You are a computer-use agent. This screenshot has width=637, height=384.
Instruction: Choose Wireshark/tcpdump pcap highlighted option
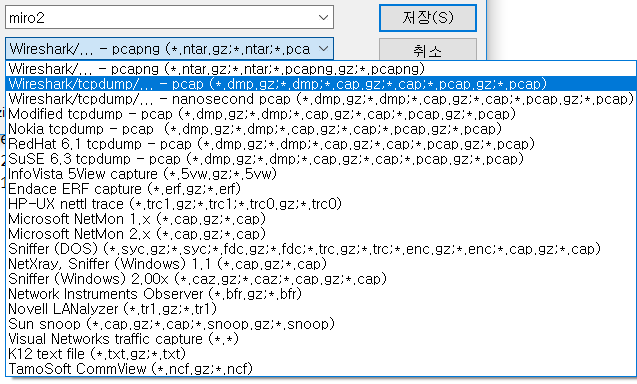point(321,84)
